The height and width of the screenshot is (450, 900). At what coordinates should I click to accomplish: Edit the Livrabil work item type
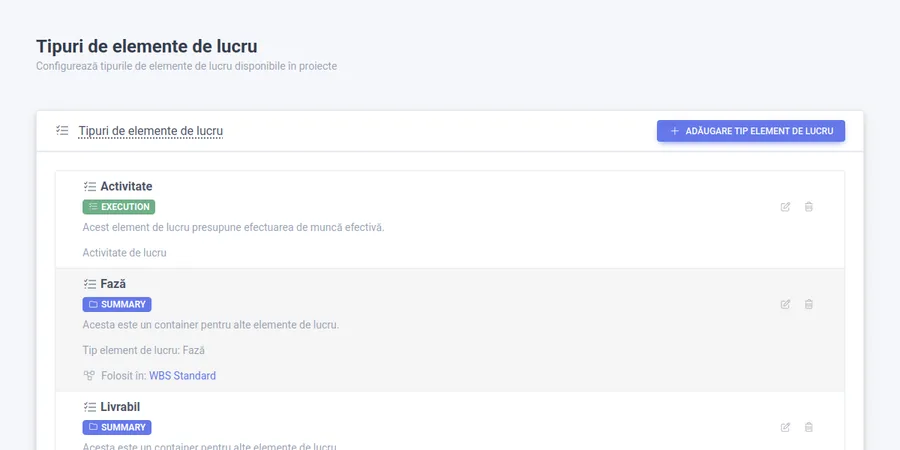[785, 427]
